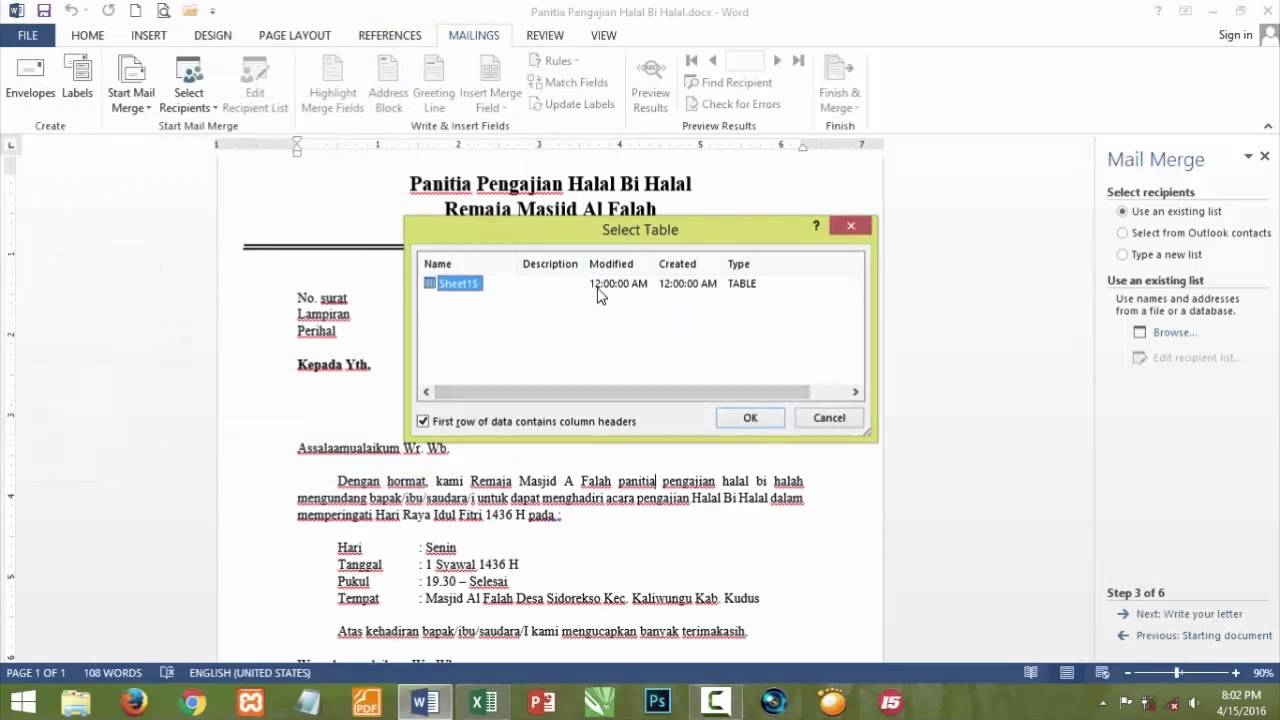Screen dimensions: 1280x720
Task: Click the Edit Recipient List icon
Action: pyautogui.click(x=255, y=85)
